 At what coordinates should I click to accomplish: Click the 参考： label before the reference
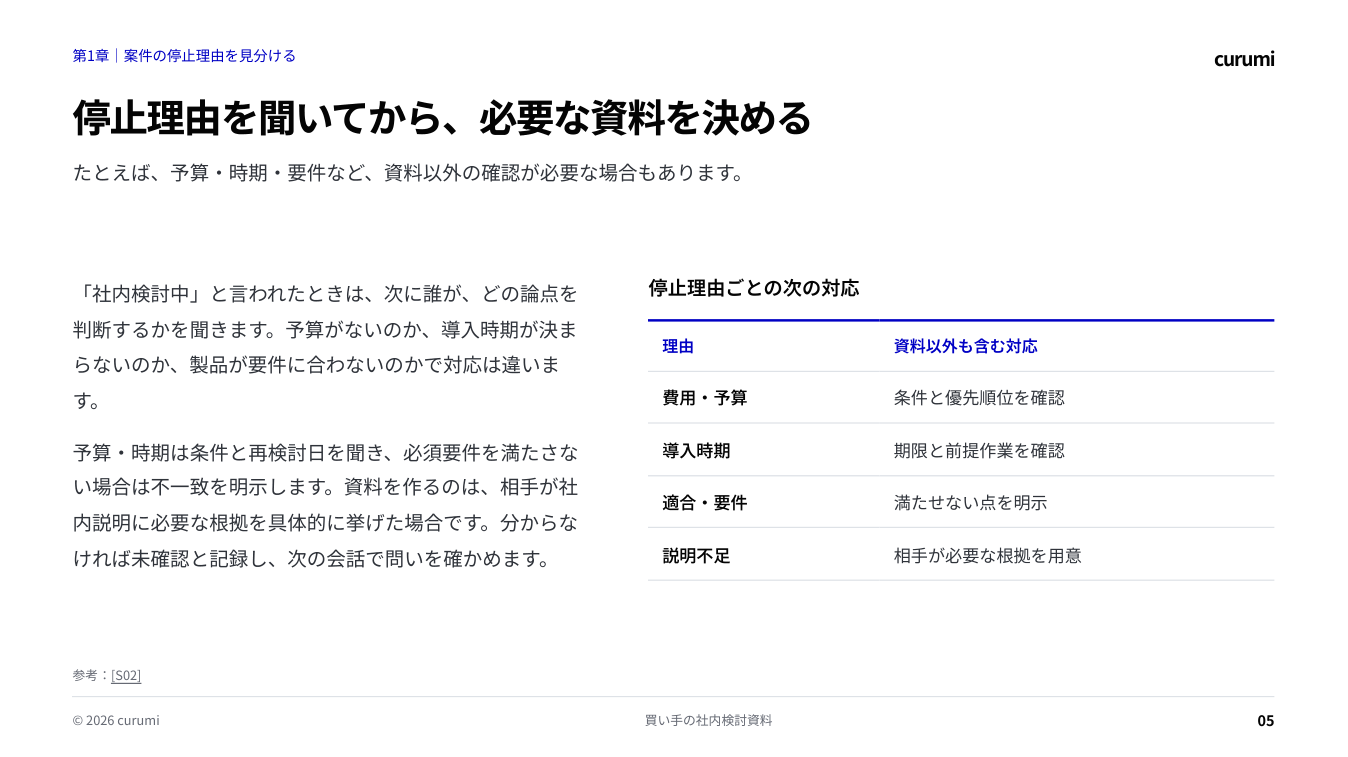(x=91, y=675)
